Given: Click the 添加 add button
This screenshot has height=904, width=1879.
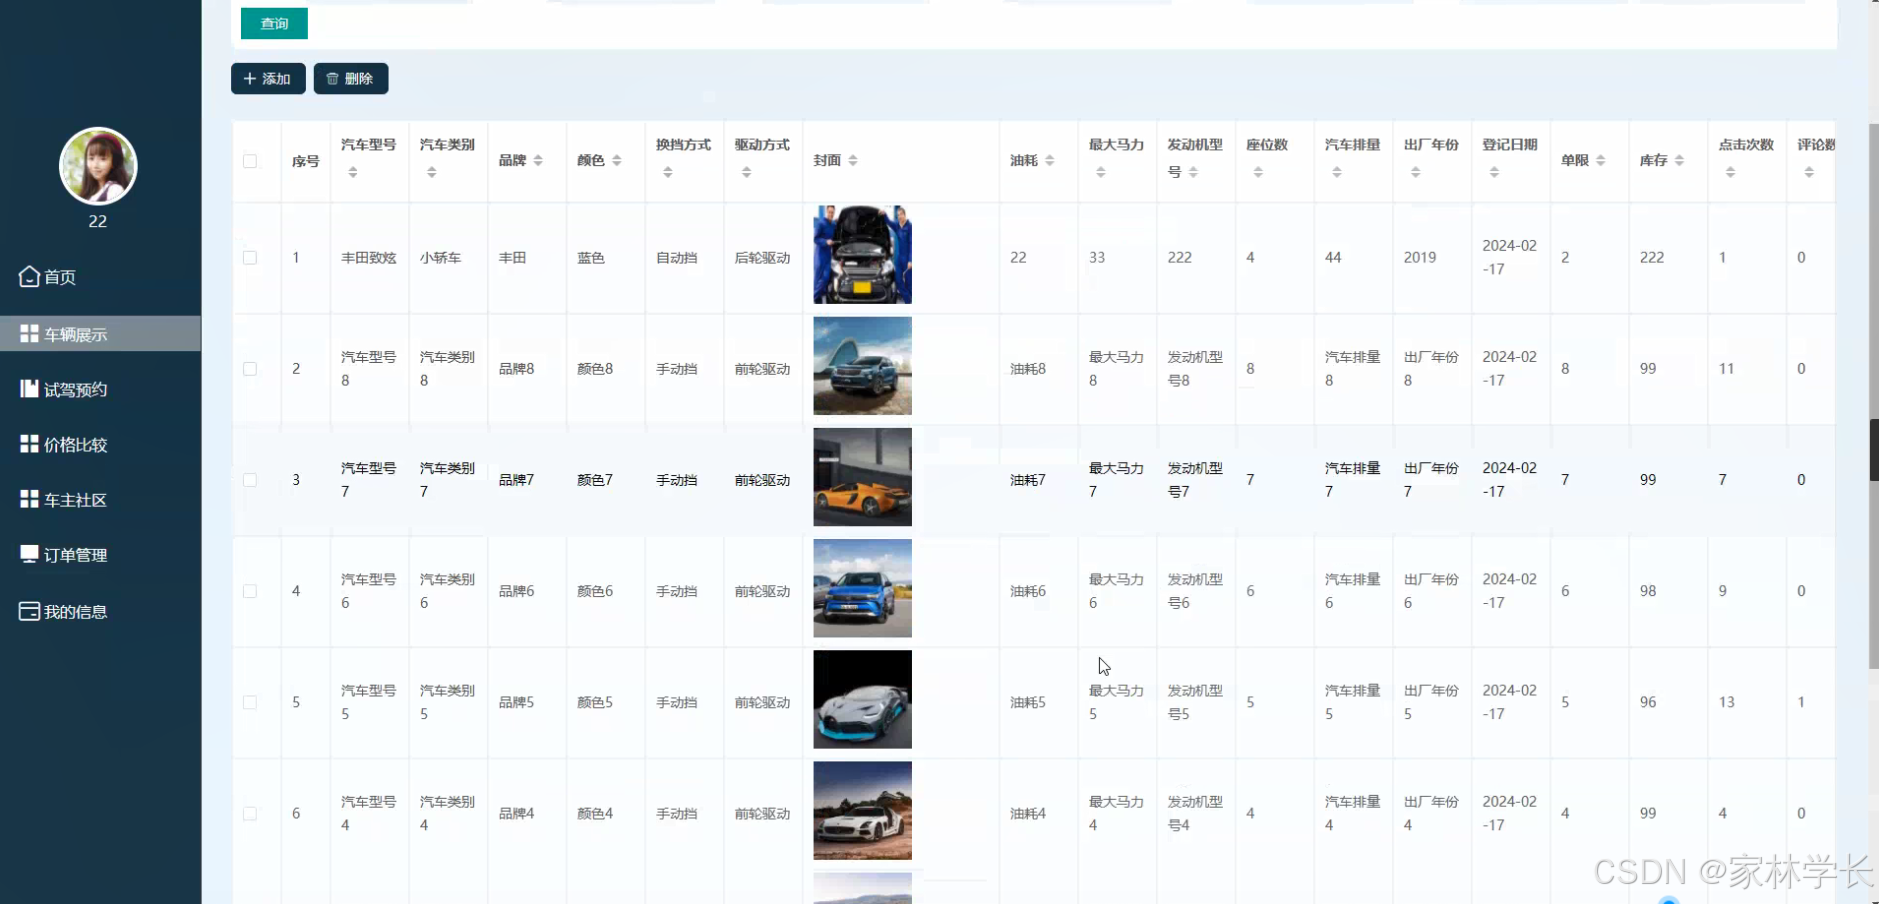Looking at the screenshot, I should click(267, 78).
